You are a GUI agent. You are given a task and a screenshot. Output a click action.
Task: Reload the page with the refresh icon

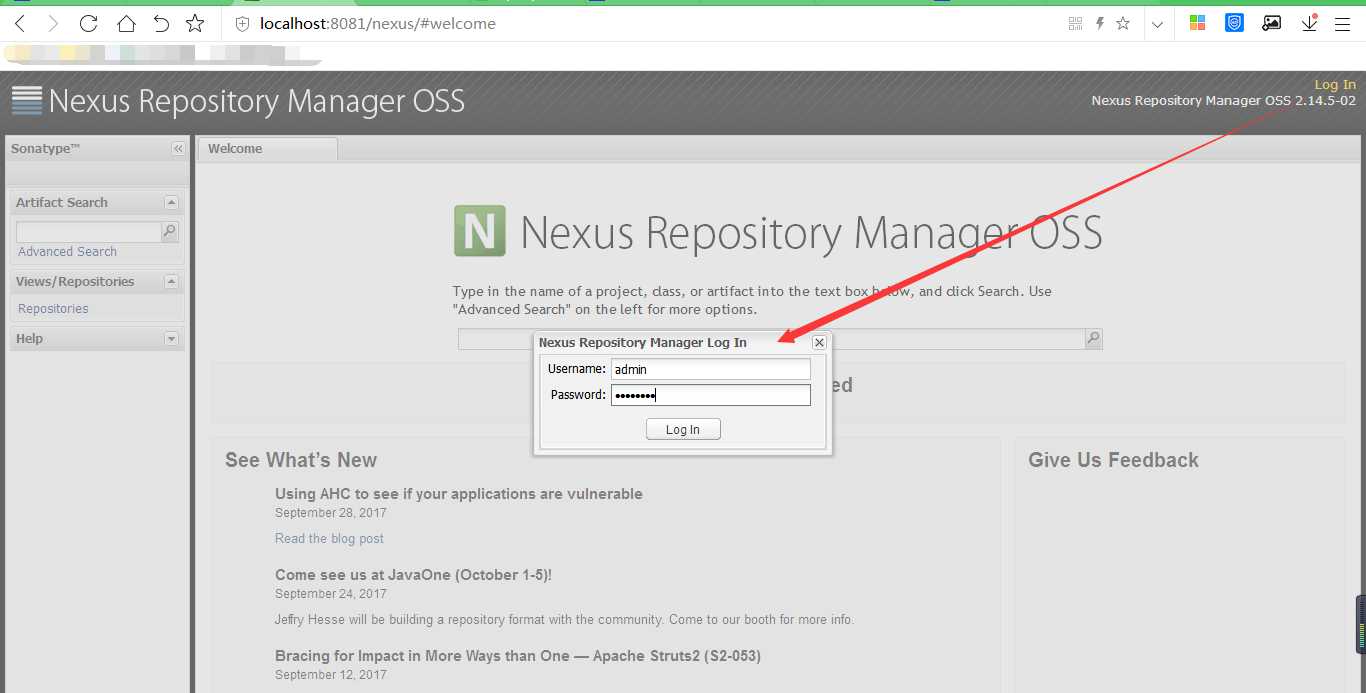89,23
